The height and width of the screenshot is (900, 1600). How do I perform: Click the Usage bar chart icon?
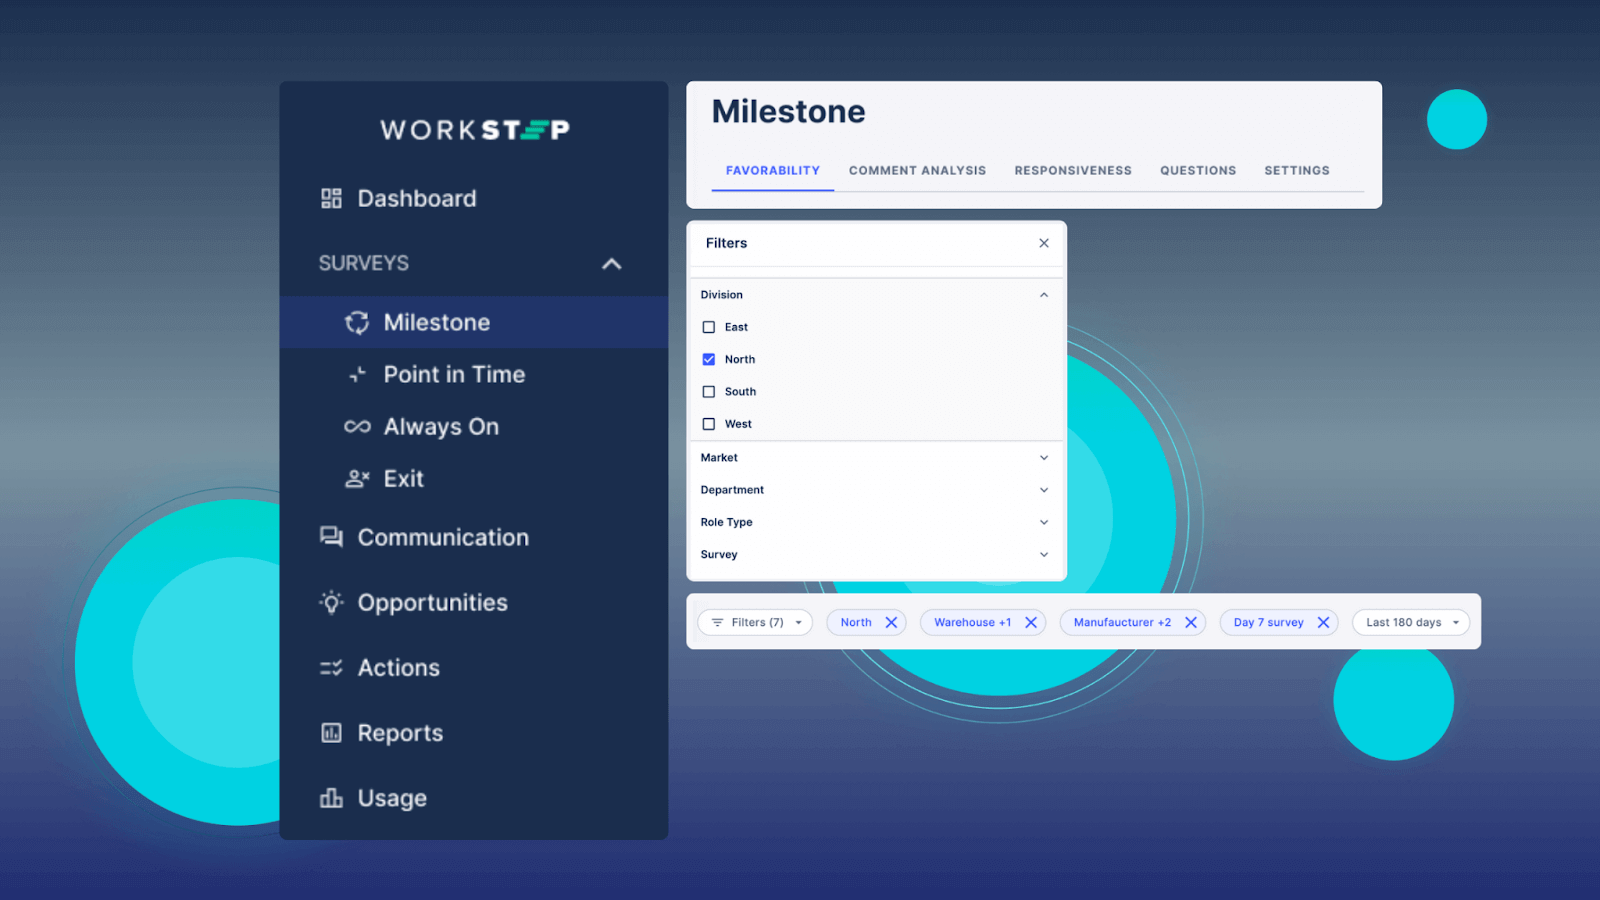pos(331,798)
